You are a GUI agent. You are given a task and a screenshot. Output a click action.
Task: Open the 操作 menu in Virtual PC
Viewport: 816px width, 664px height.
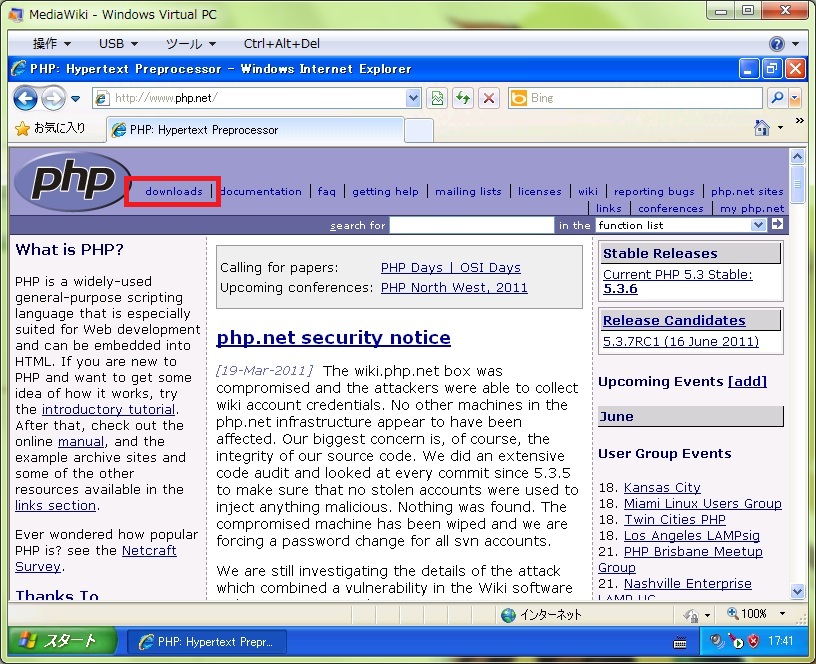point(51,44)
